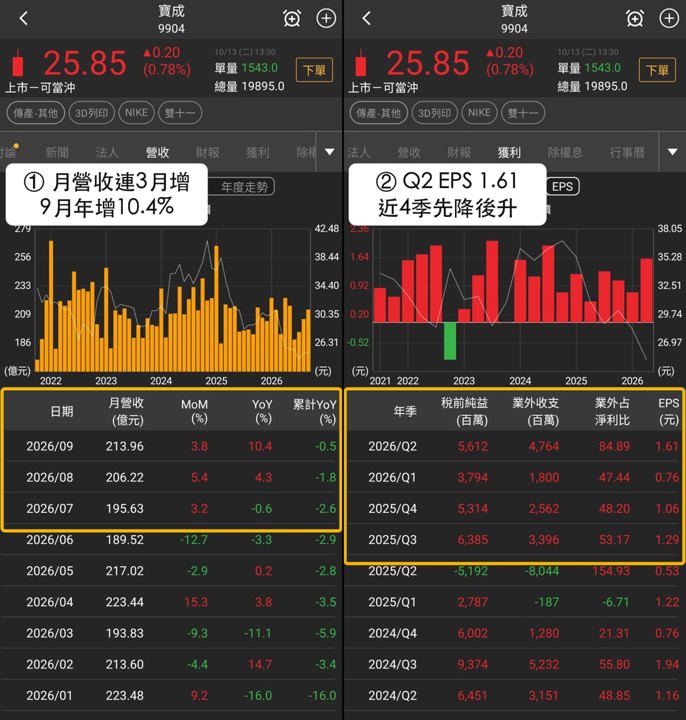The image size is (686, 720).
Task: Select the 2025/Q3 earnings row
Action: point(515,540)
